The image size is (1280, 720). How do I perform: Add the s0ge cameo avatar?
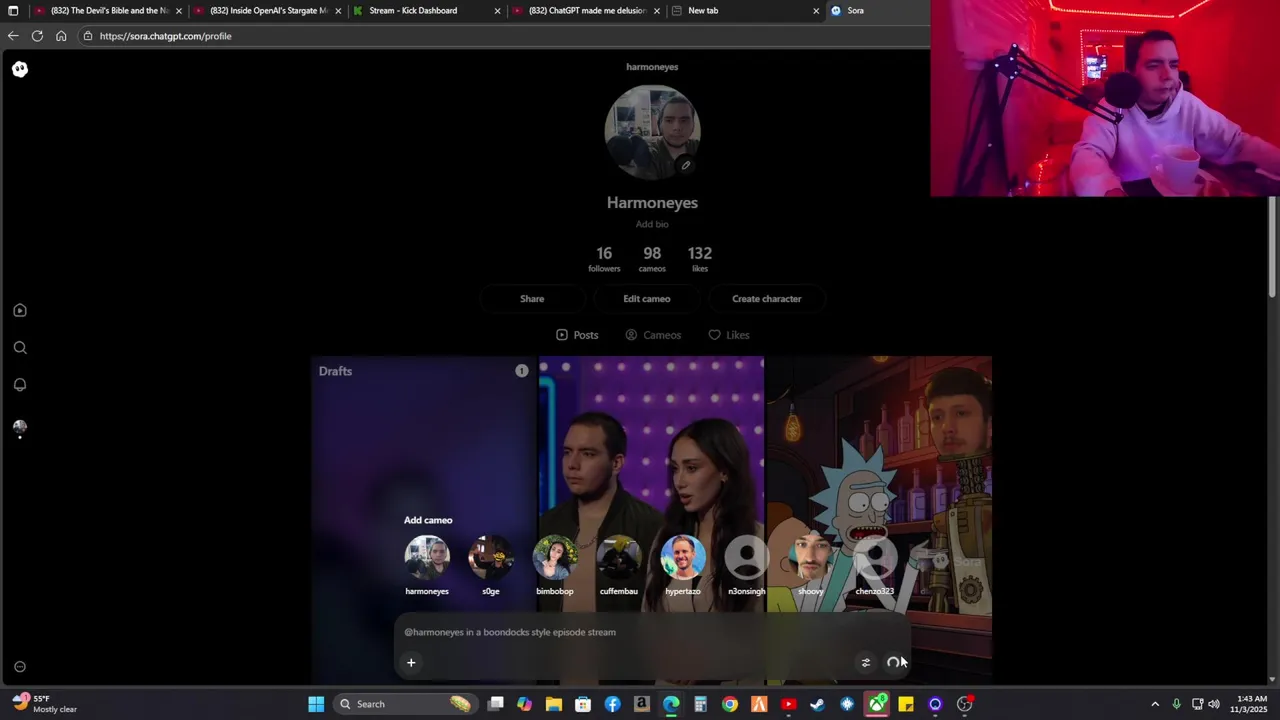pyautogui.click(x=491, y=558)
